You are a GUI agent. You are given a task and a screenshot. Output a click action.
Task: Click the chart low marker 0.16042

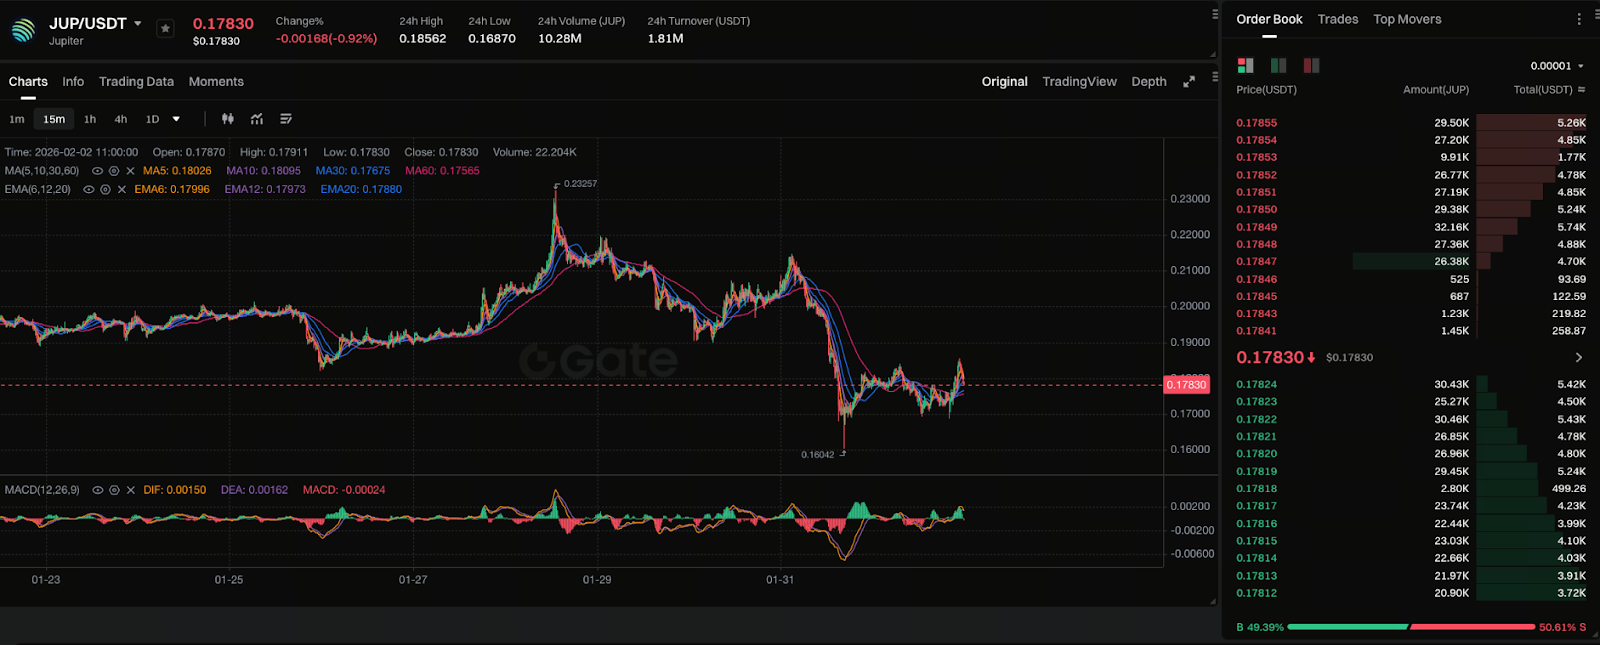(817, 455)
